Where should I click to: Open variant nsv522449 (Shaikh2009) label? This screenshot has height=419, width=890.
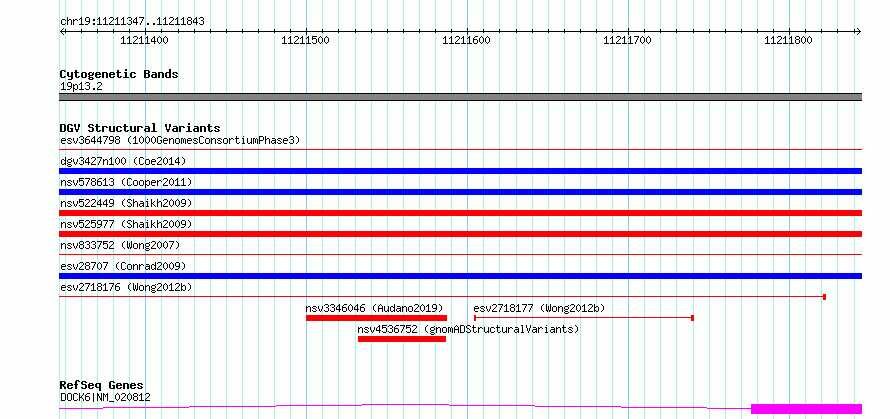126,203
